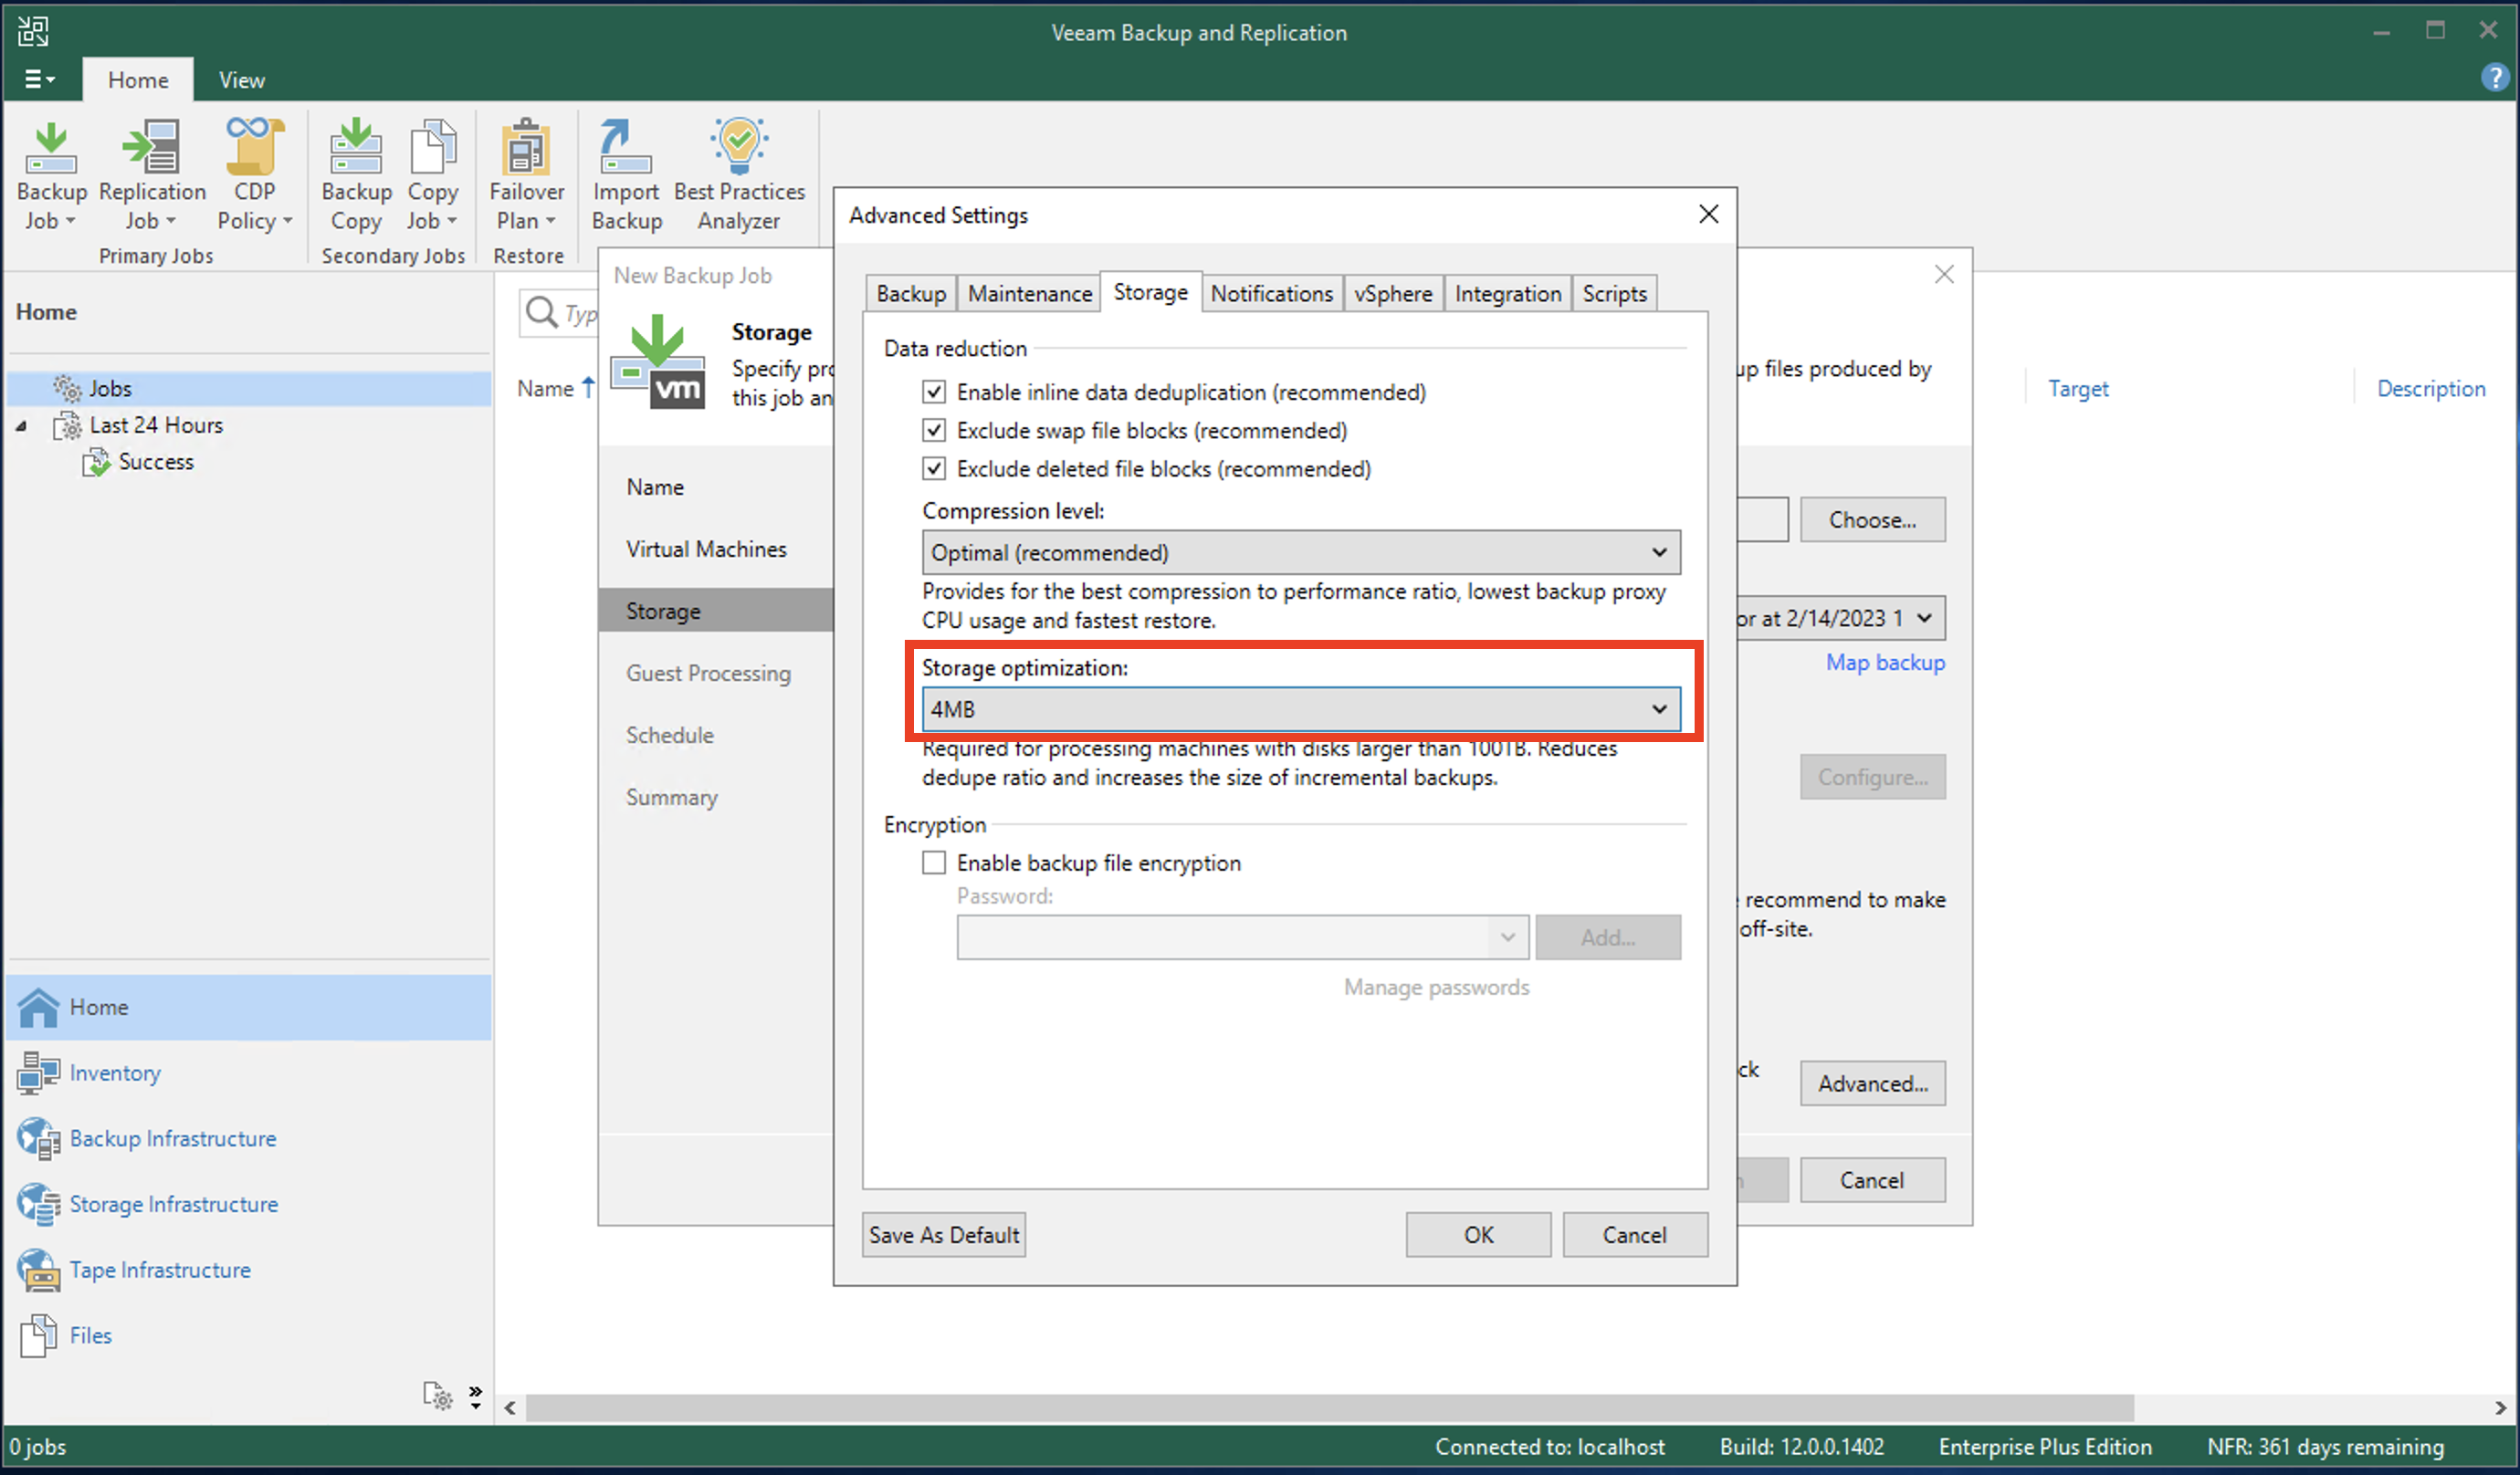The image size is (2520, 1475).
Task: Click the scrollbar left arrow
Action: click(x=510, y=1408)
